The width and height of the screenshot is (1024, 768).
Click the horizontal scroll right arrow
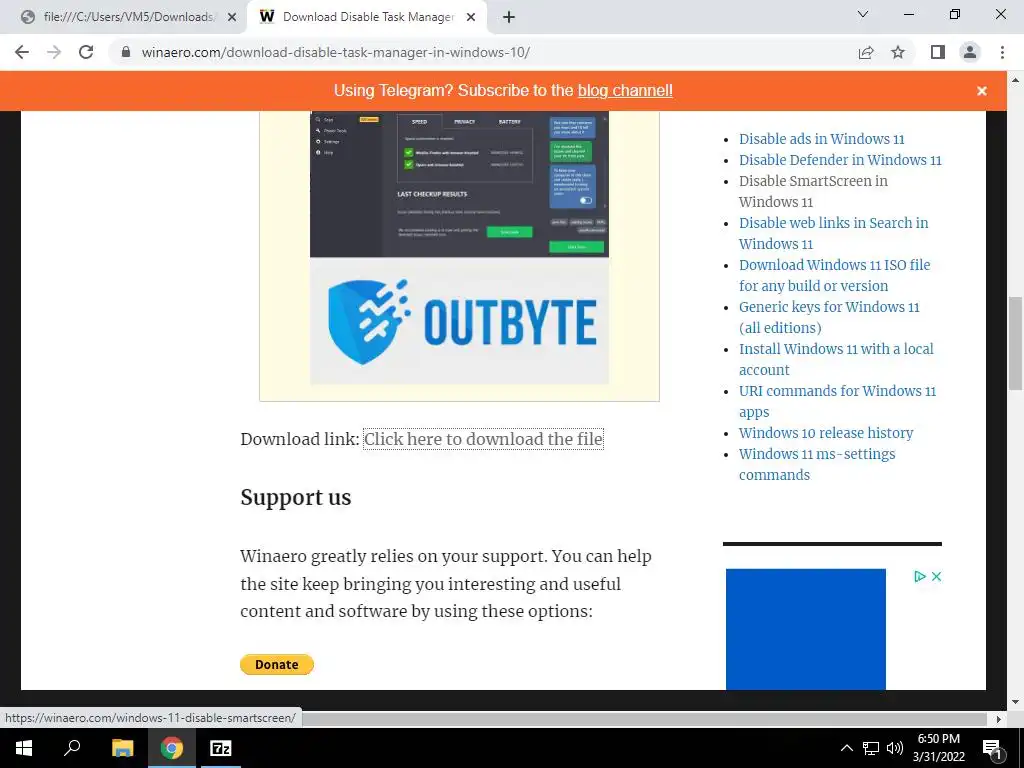[999, 718]
